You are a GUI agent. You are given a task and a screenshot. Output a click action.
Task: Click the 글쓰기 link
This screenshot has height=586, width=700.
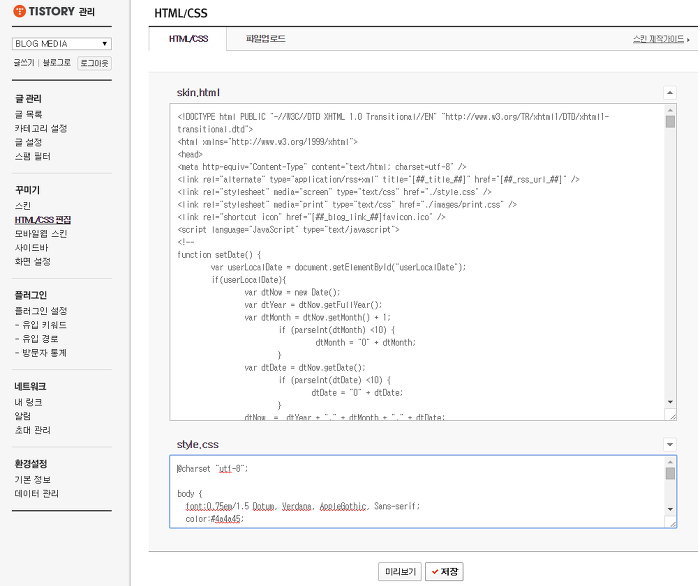[24, 63]
